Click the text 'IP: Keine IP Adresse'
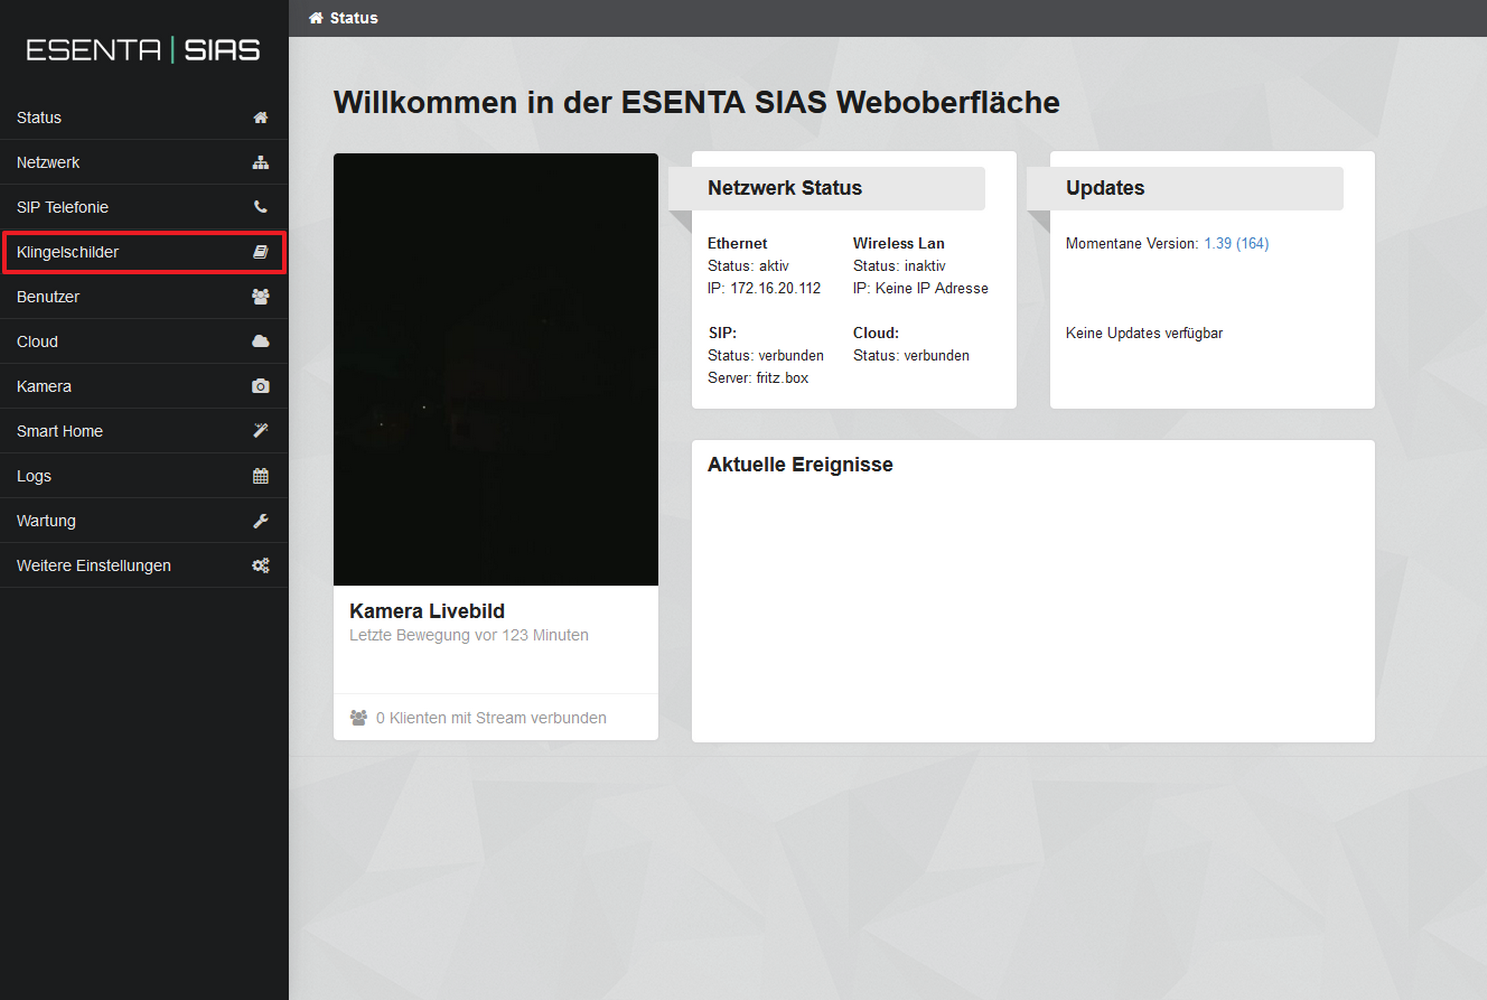Screen dimensions: 1487x1000 [x=920, y=288]
